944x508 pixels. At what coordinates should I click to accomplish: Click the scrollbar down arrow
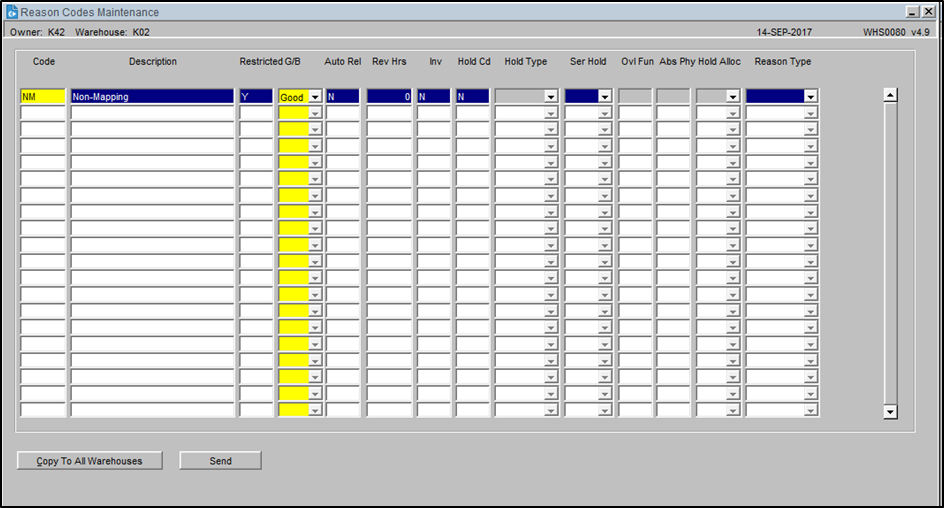[x=890, y=412]
